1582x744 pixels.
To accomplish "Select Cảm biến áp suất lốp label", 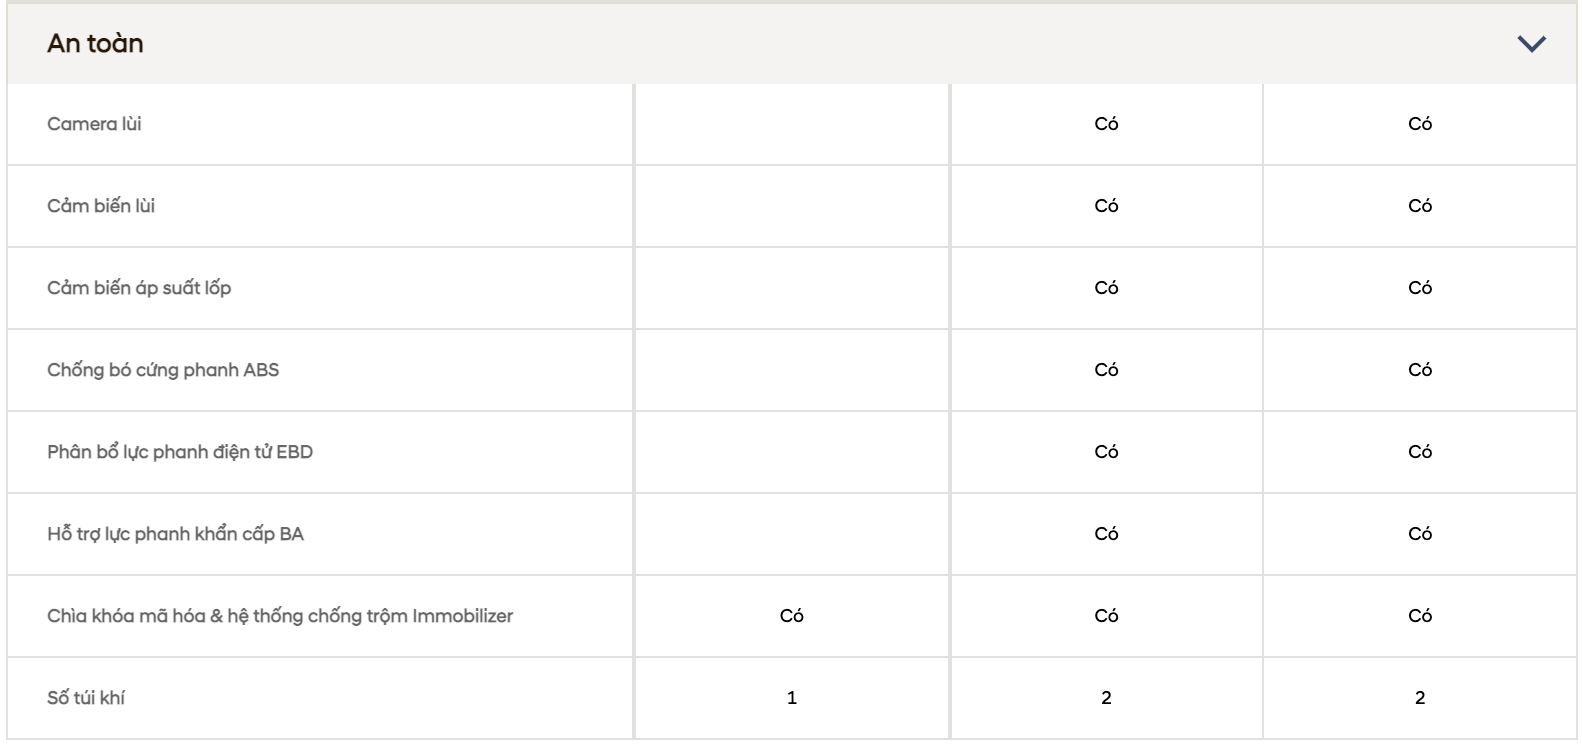I will pos(139,288).
